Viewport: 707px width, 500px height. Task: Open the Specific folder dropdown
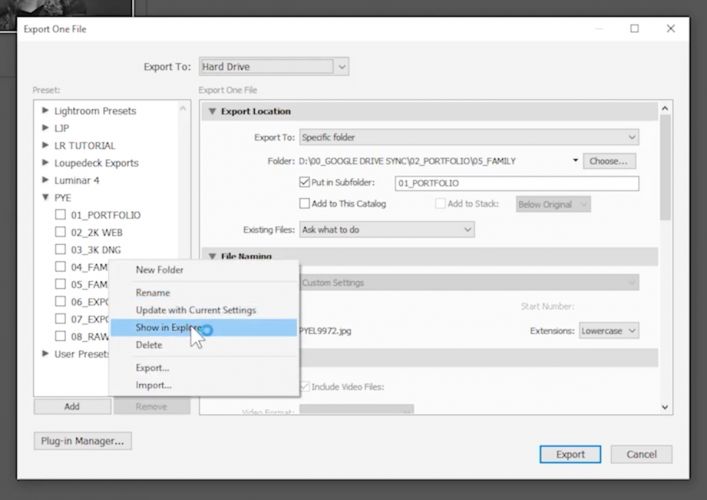click(469, 137)
